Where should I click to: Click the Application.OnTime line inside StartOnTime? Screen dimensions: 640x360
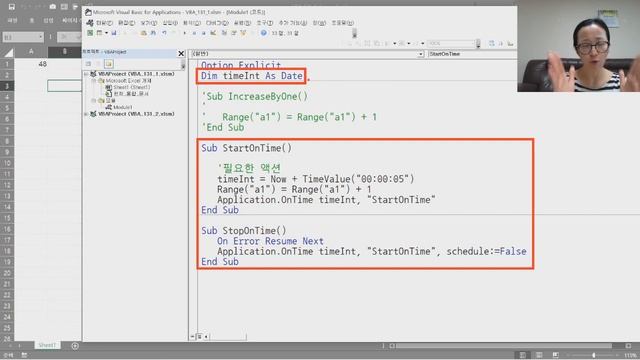(326, 200)
